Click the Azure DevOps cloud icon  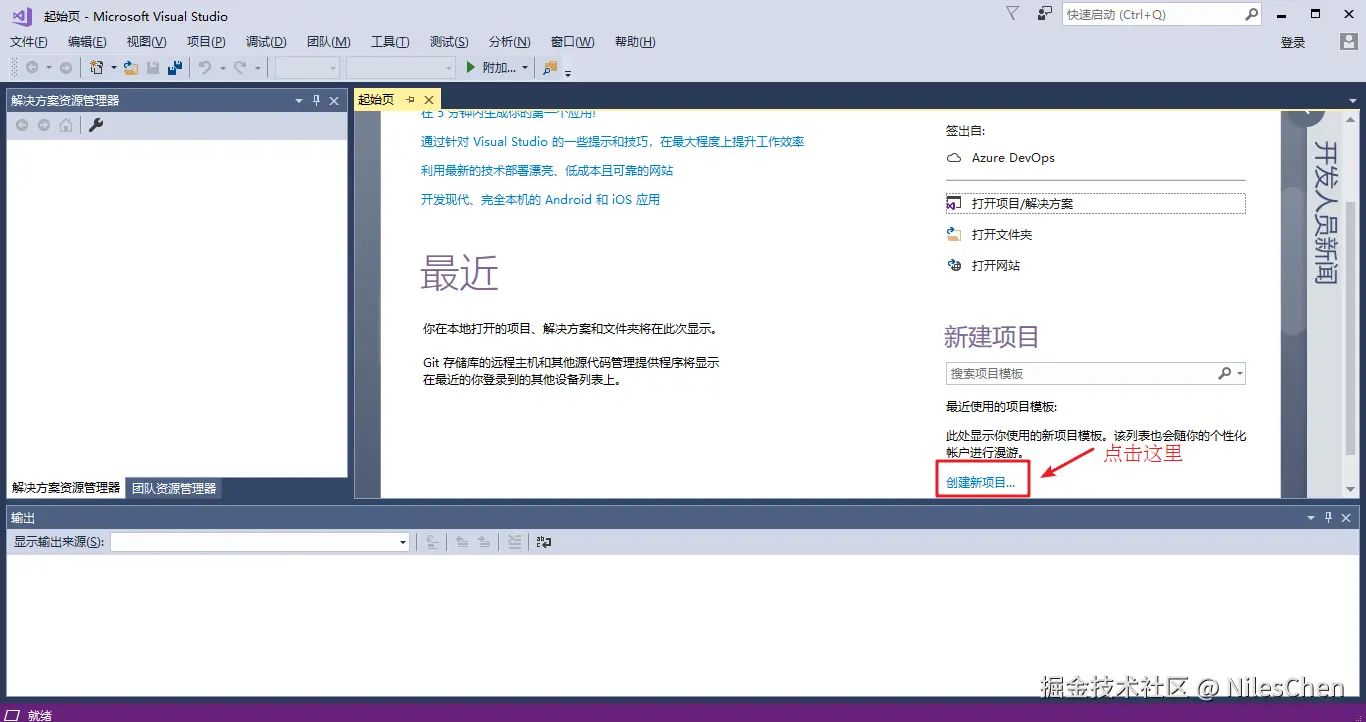pyautogui.click(x=954, y=158)
